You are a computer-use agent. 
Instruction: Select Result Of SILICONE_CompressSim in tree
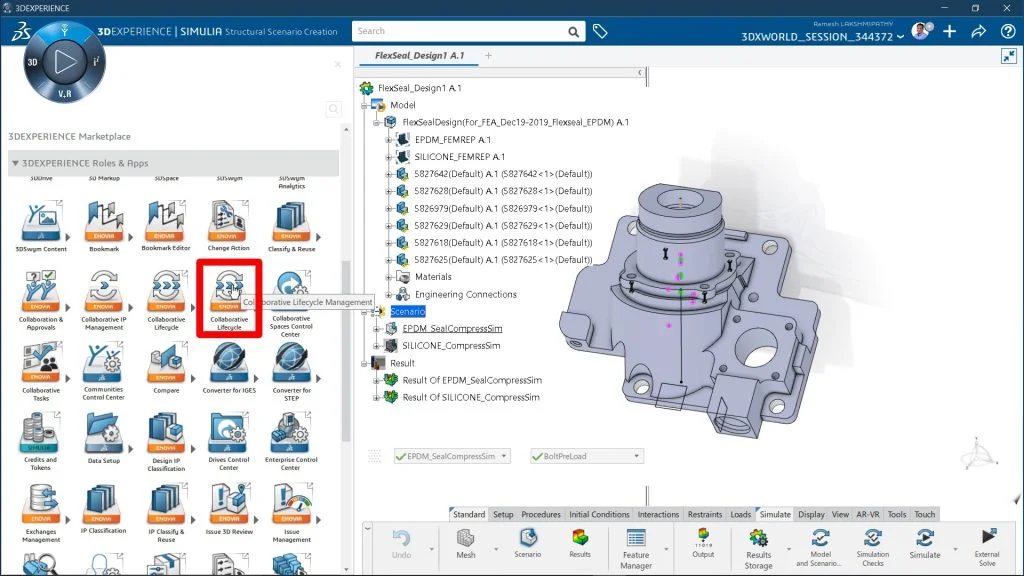pyautogui.click(x=471, y=397)
